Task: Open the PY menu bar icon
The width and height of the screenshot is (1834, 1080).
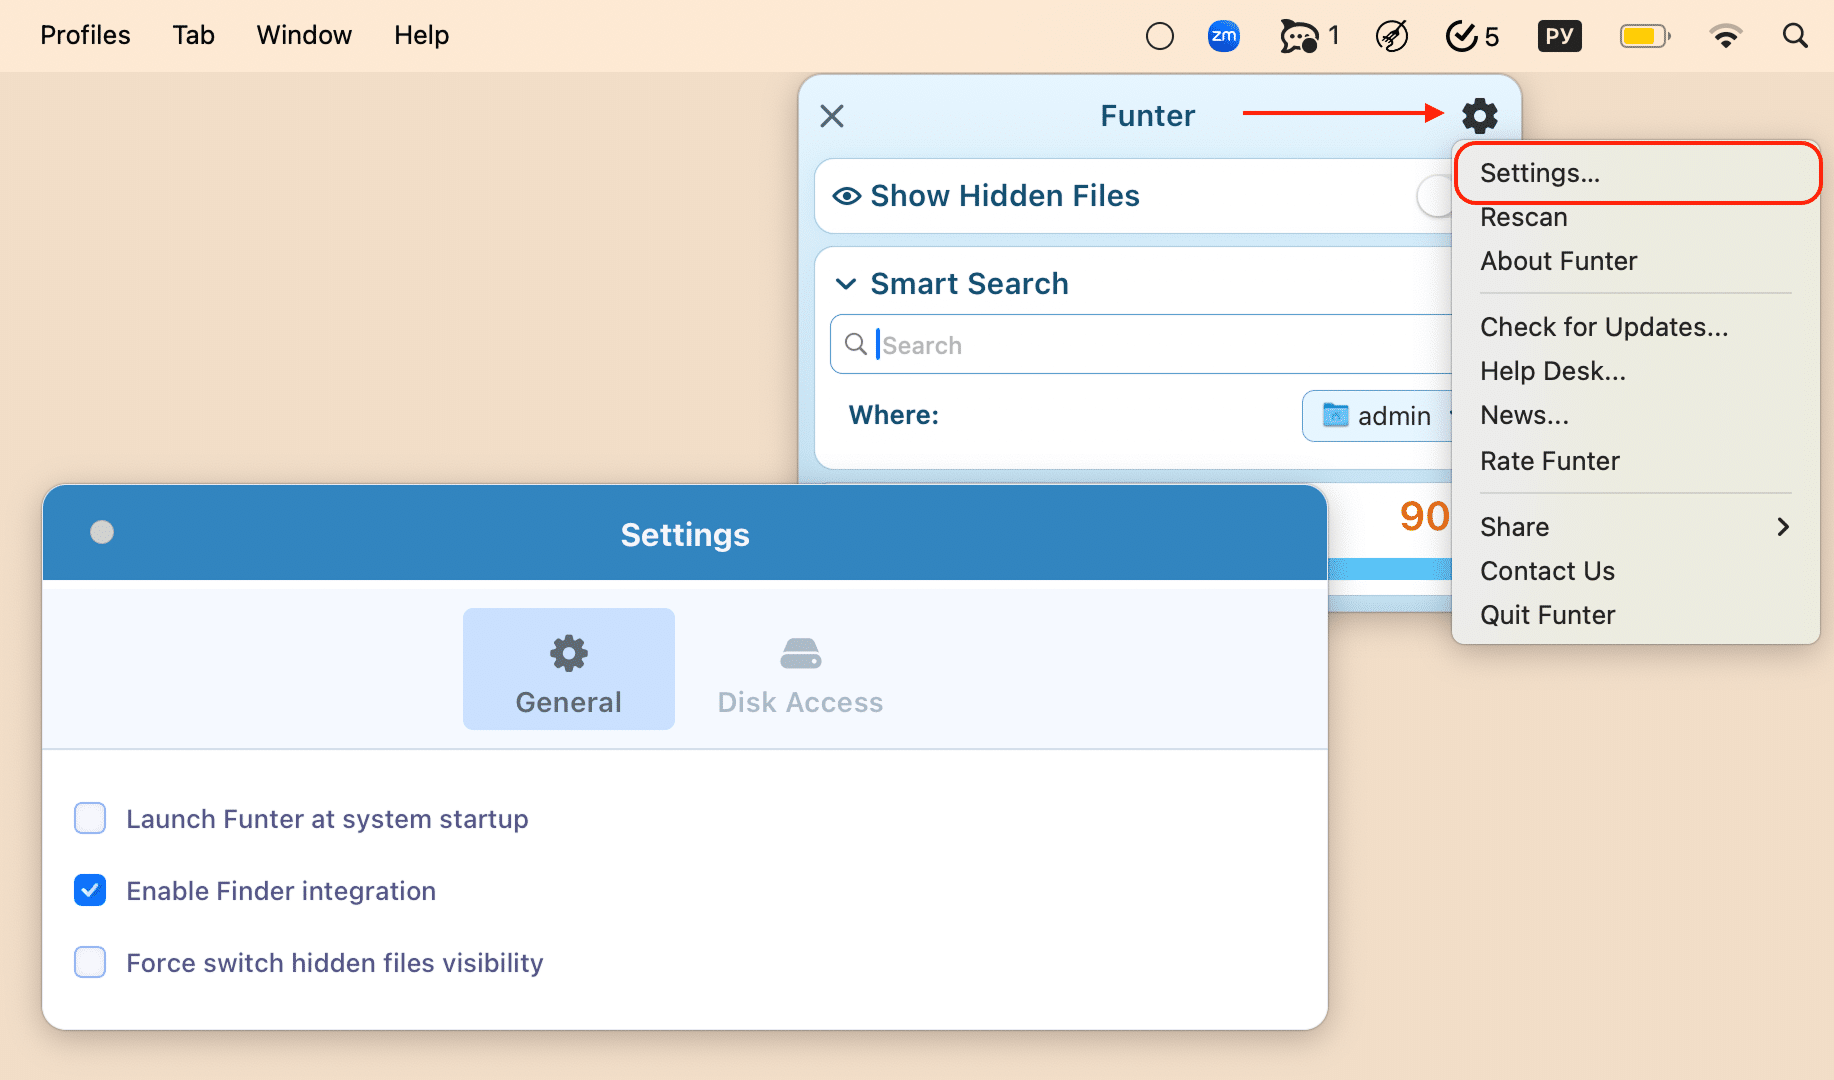Action: 1560,37
